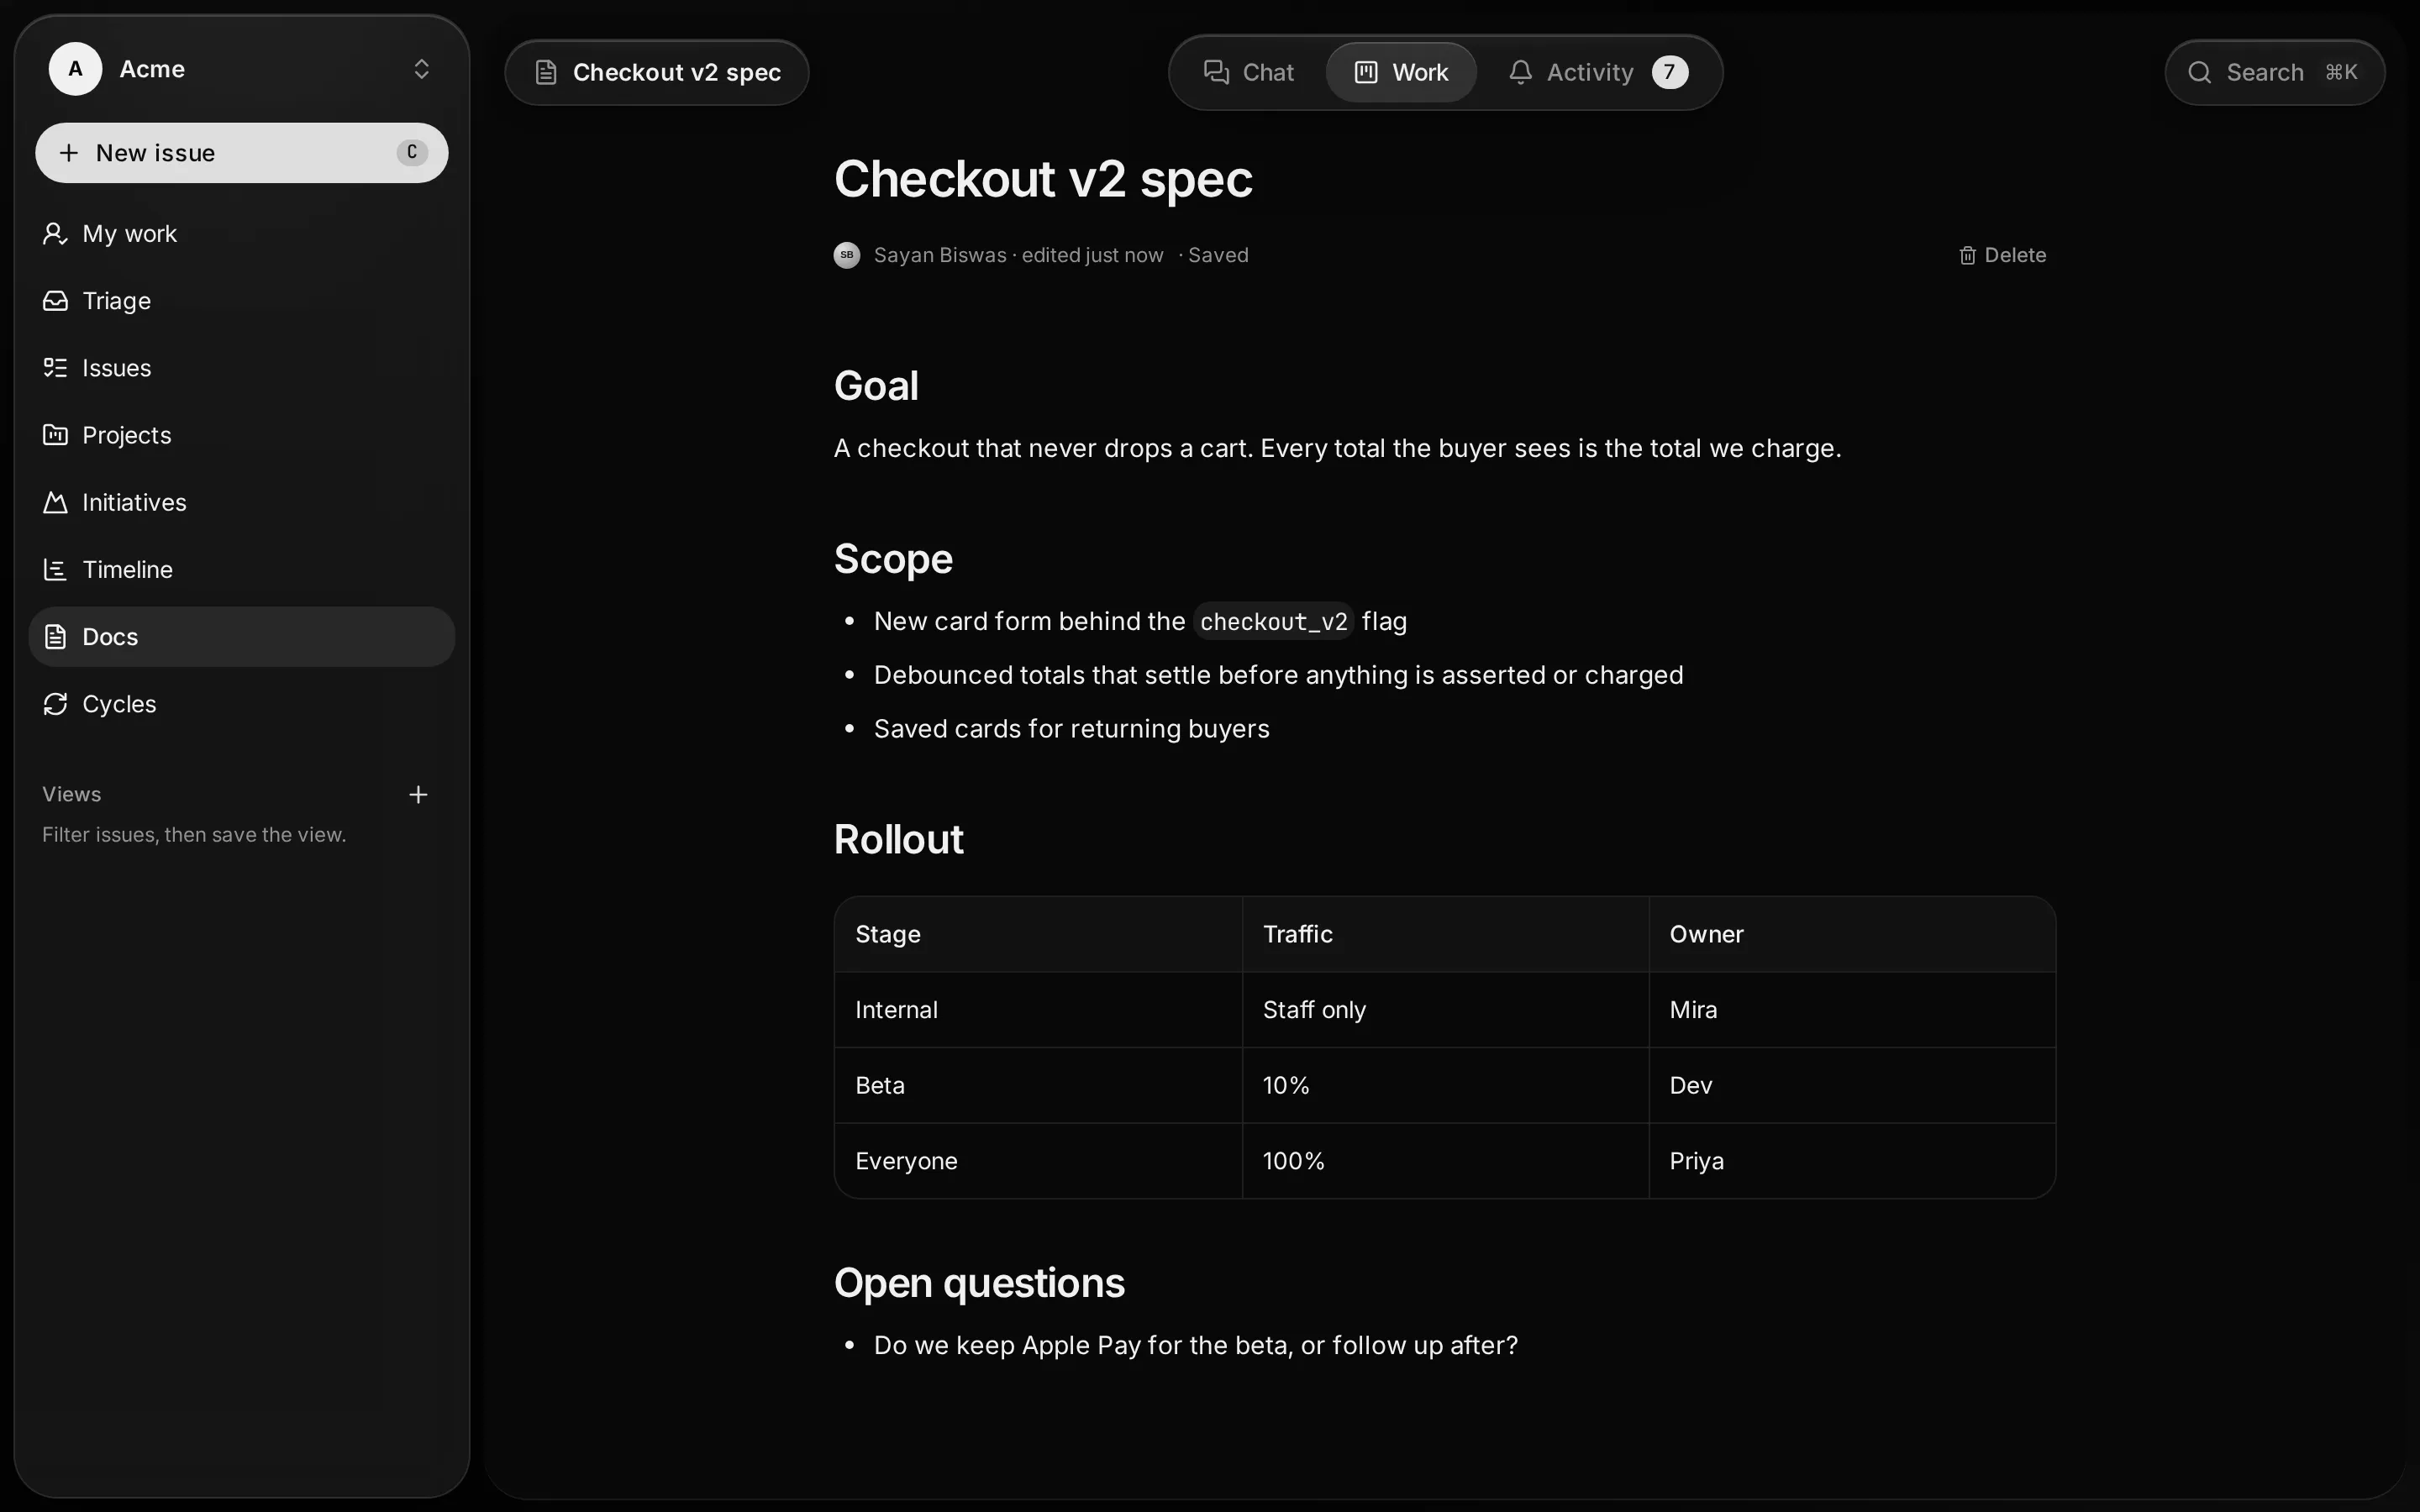The height and width of the screenshot is (1512, 2420).
Task: Click the Scope heading
Action: (893, 559)
